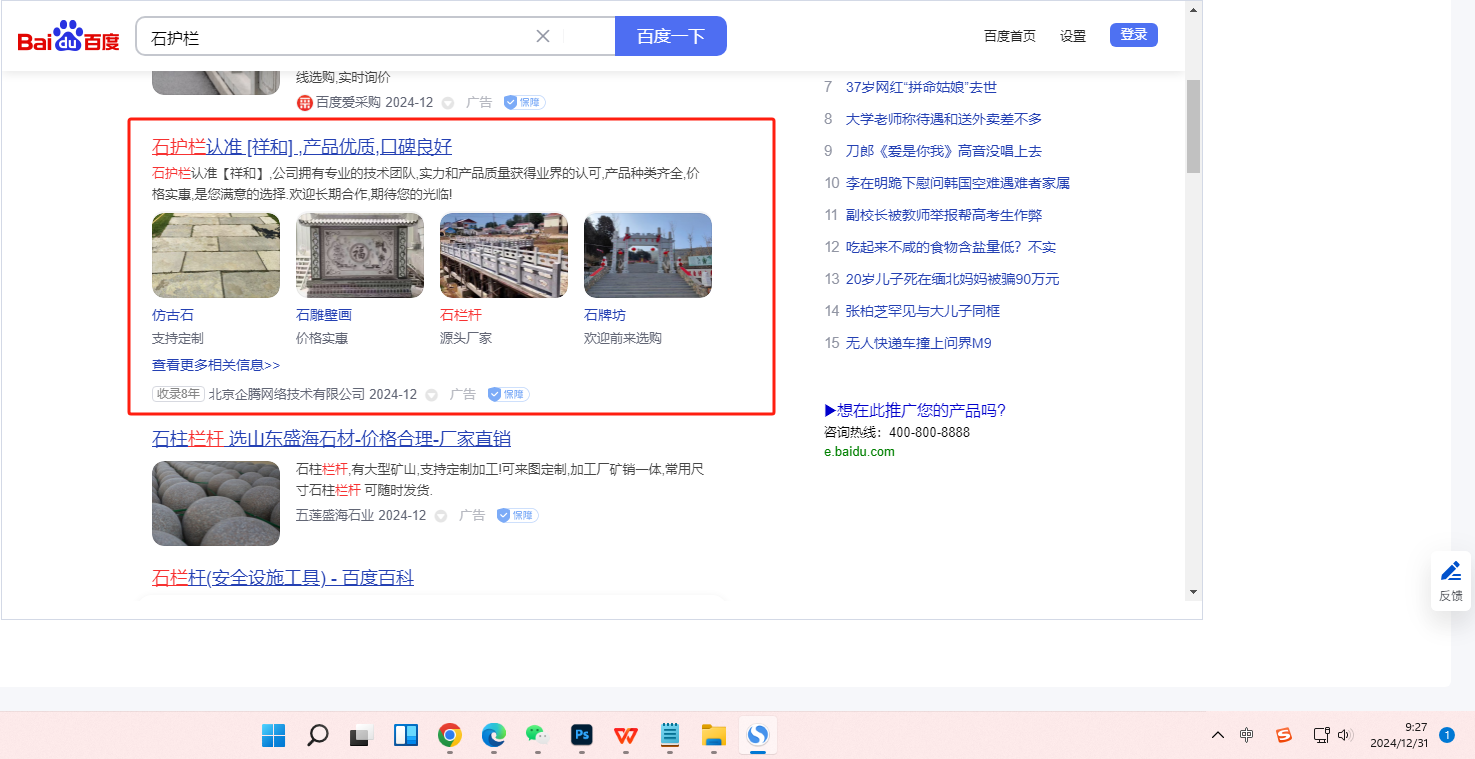Image resolution: width=1475 pixels, height=759 pixels.
Task: Click 保障 shield badge of 五莲盛海石业 ad
Action: 516,515
